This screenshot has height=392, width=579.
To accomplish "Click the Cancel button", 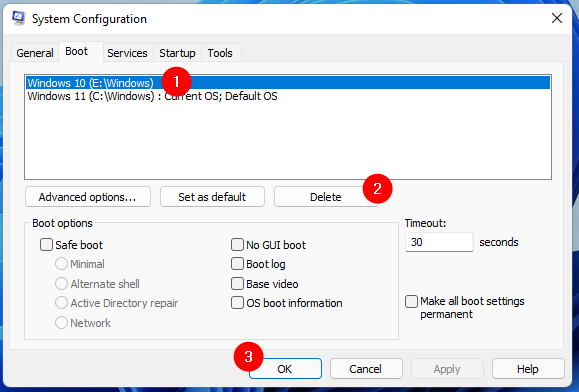I will coord(366,369).
